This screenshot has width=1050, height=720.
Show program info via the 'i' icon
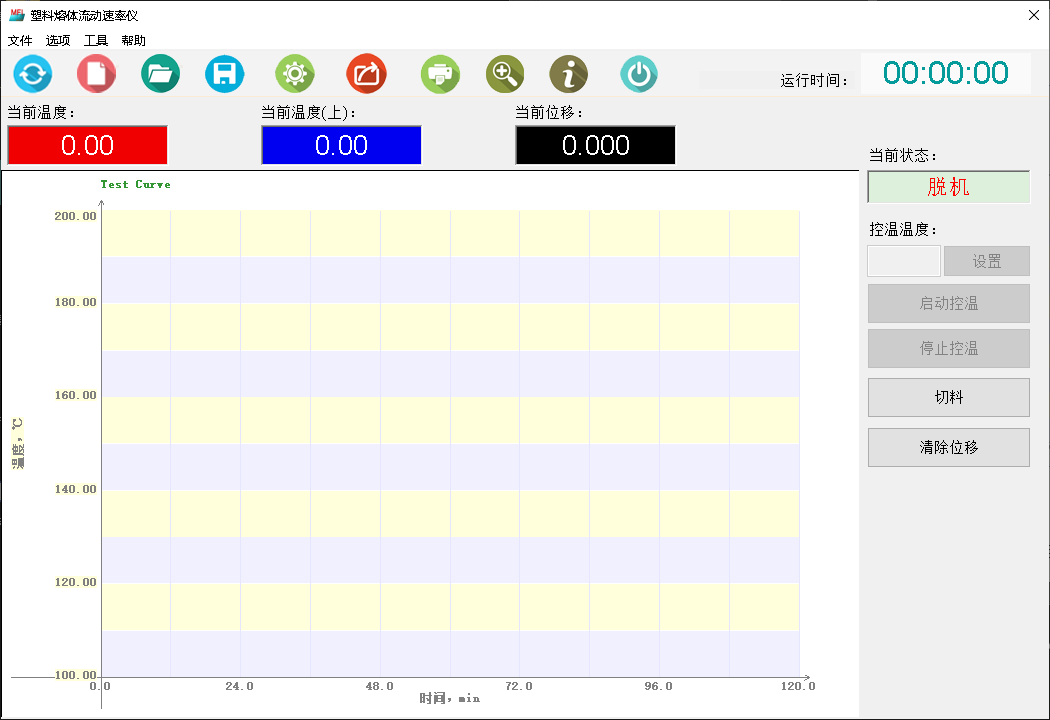568,74
